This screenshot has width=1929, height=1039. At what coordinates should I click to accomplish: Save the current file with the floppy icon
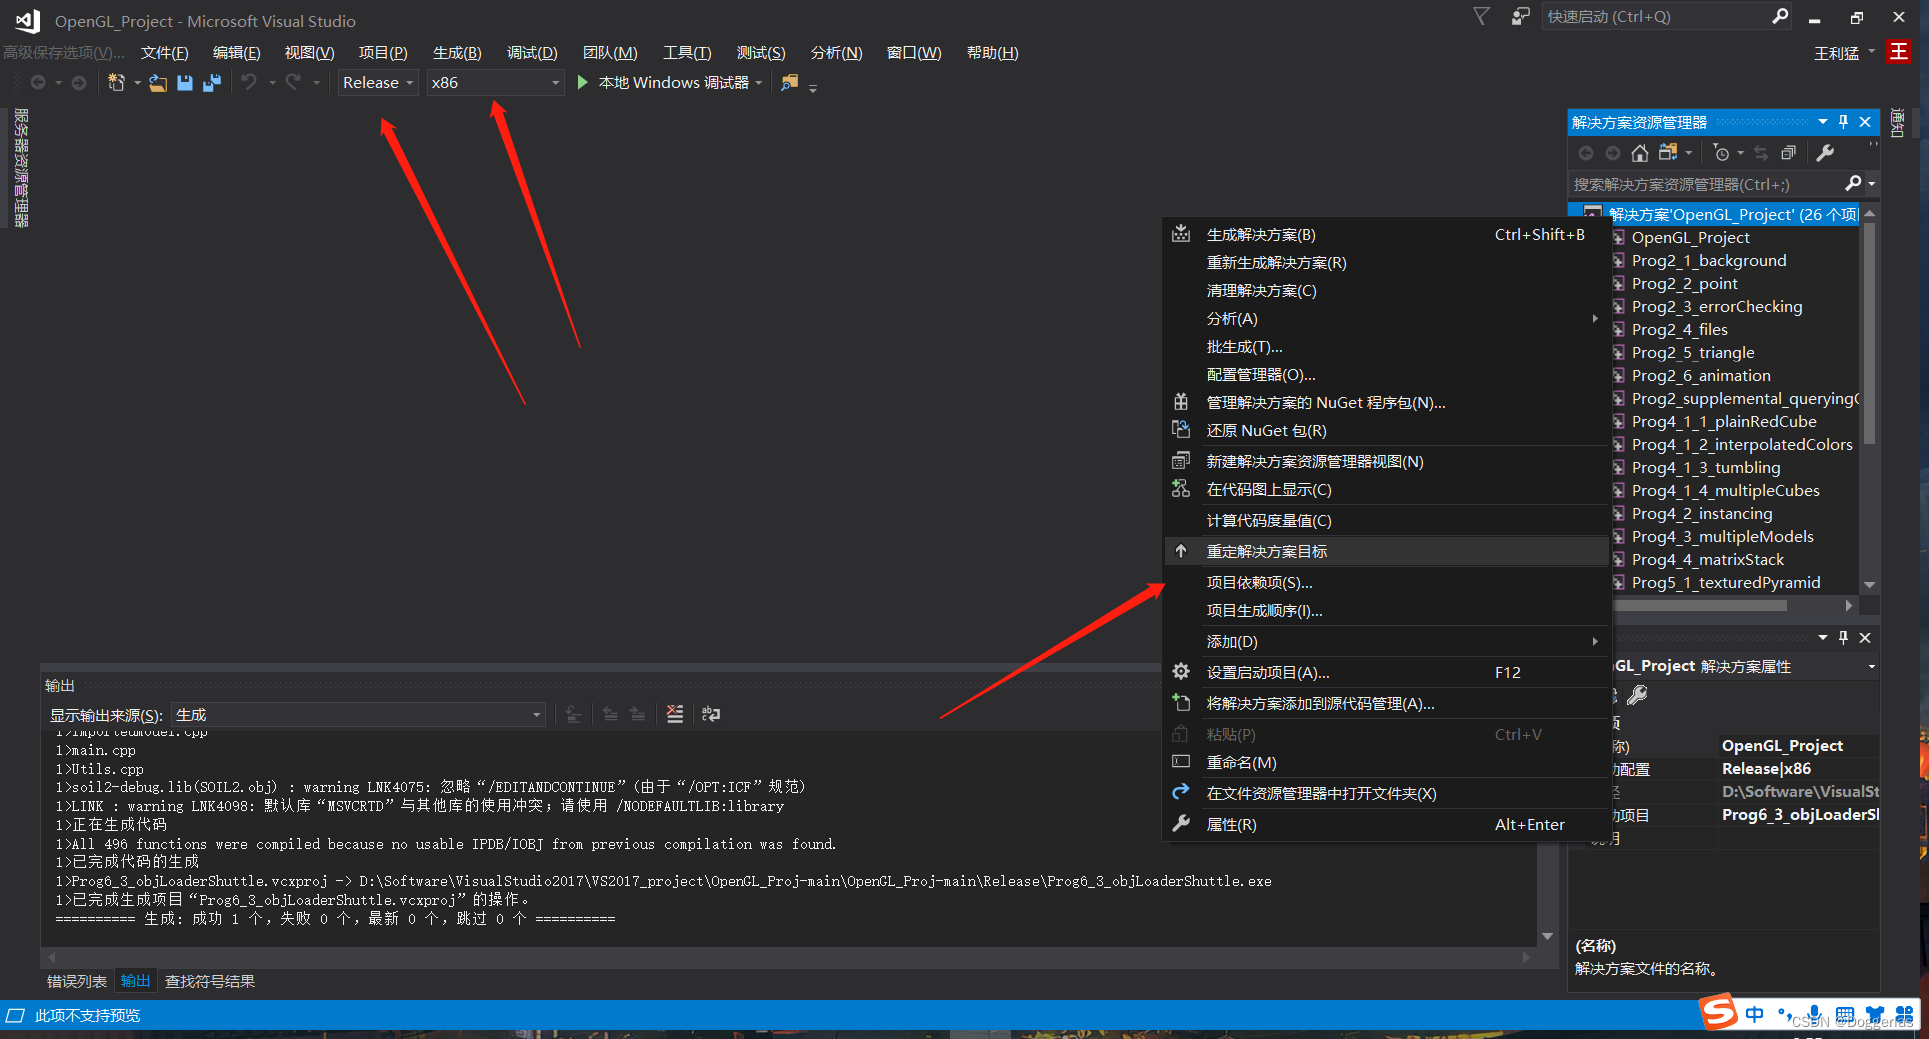185,83
